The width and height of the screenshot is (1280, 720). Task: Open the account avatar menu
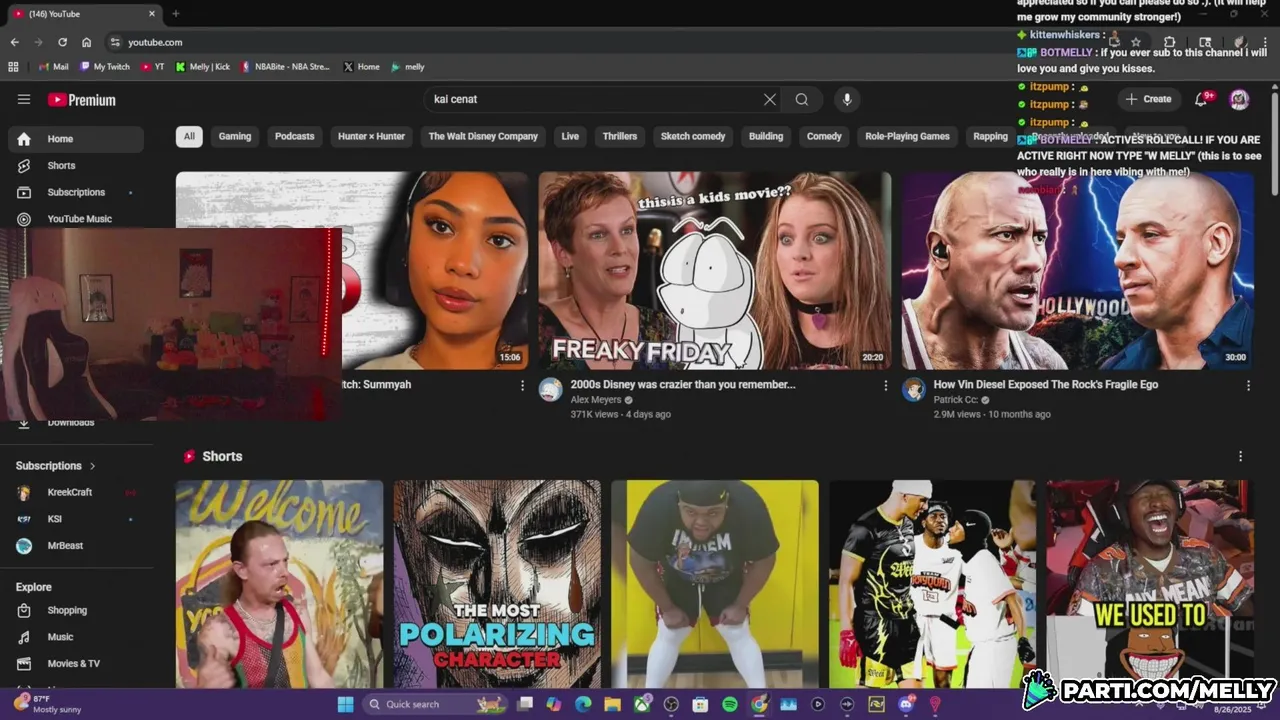(x=1239, y=99)
